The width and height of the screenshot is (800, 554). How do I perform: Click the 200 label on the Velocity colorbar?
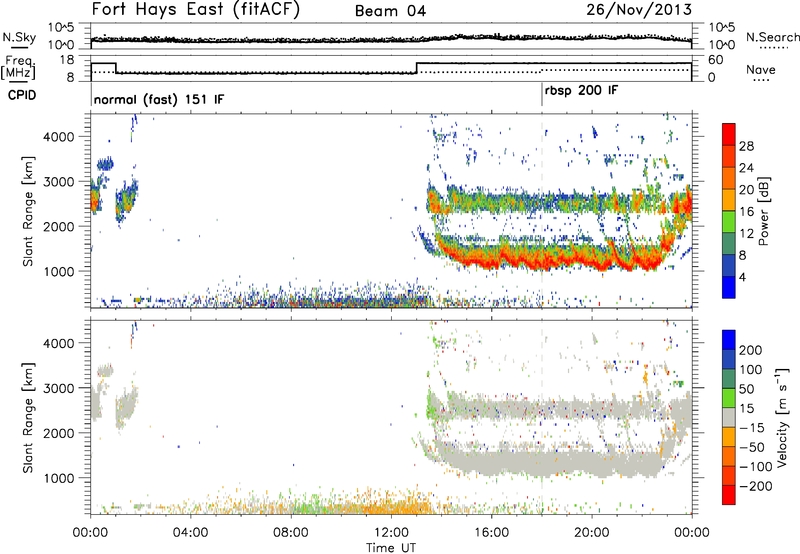[751, 350]
